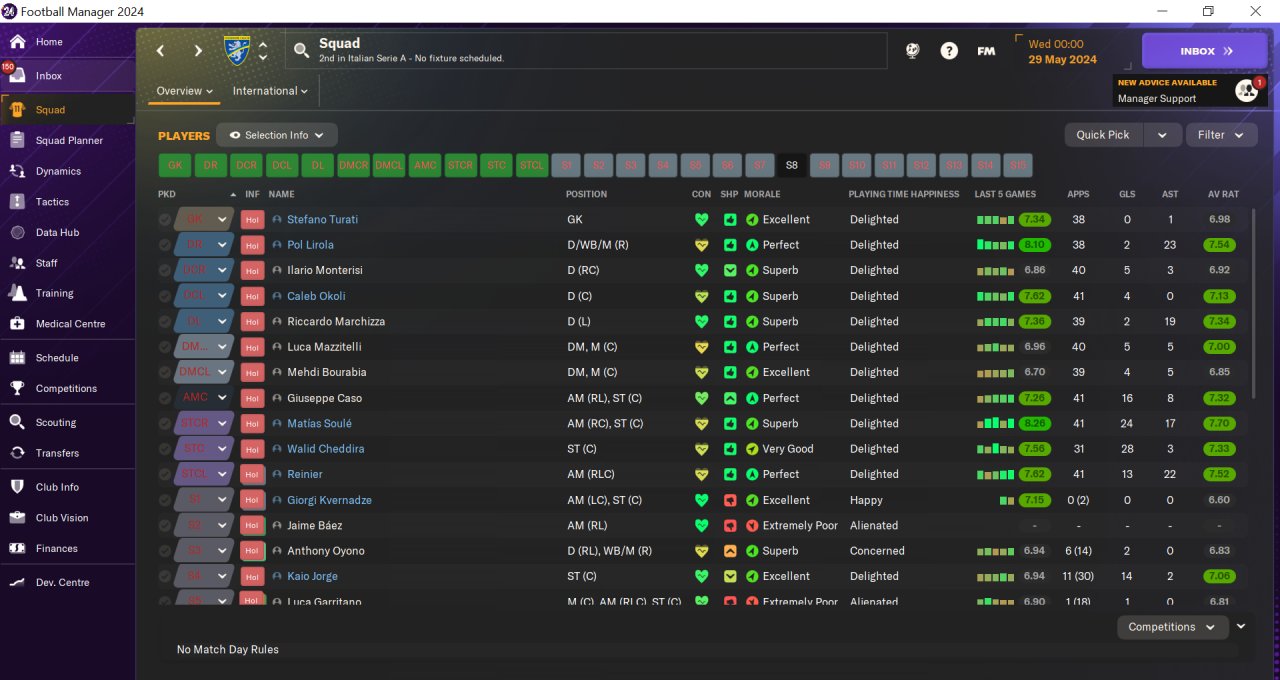1280x680 pixels.
Task: Open the Data Hub
Action: click(x=67, y=232)
